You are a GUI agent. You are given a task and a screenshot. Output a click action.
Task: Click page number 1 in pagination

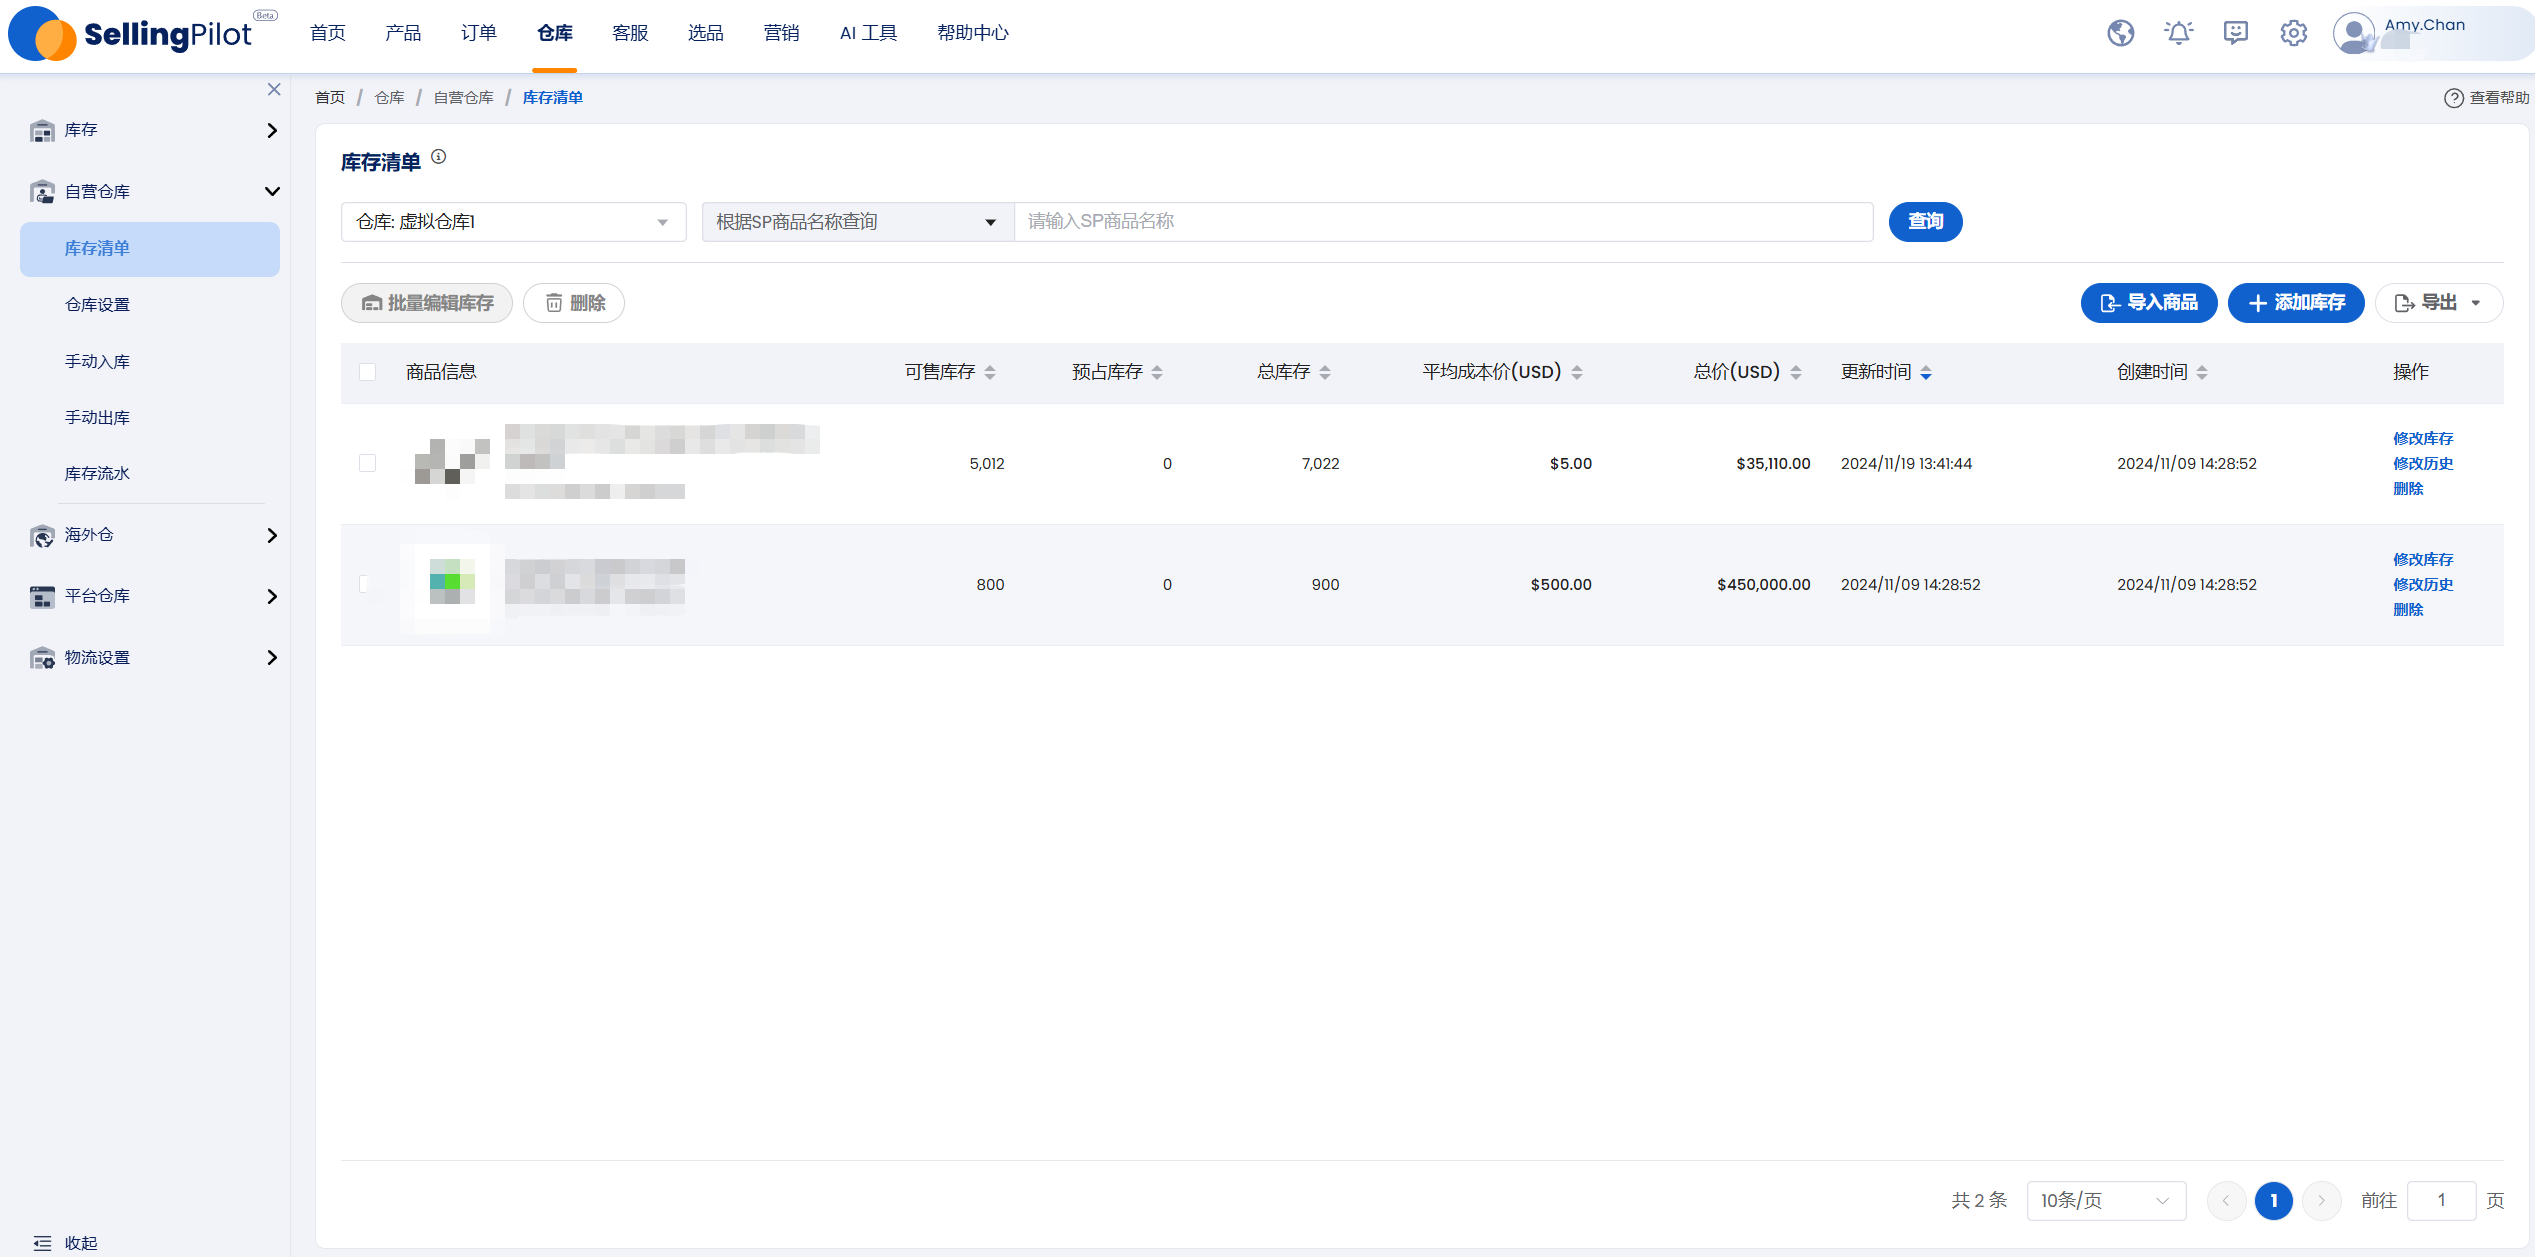(x=2273, y=1201)
